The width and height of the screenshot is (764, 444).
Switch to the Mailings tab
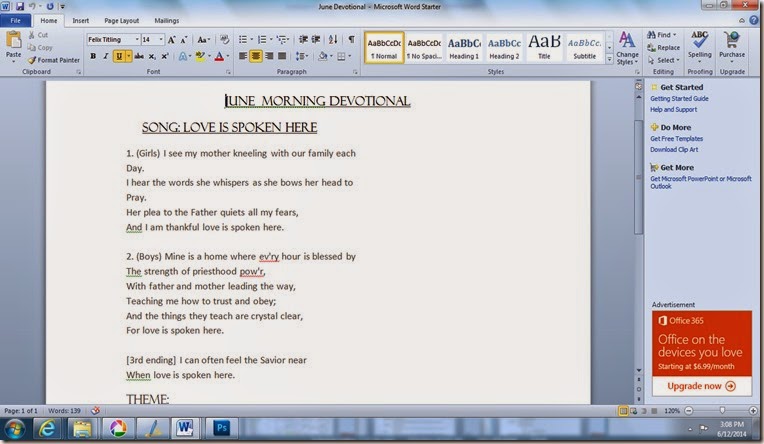click(x=167, y=20)
